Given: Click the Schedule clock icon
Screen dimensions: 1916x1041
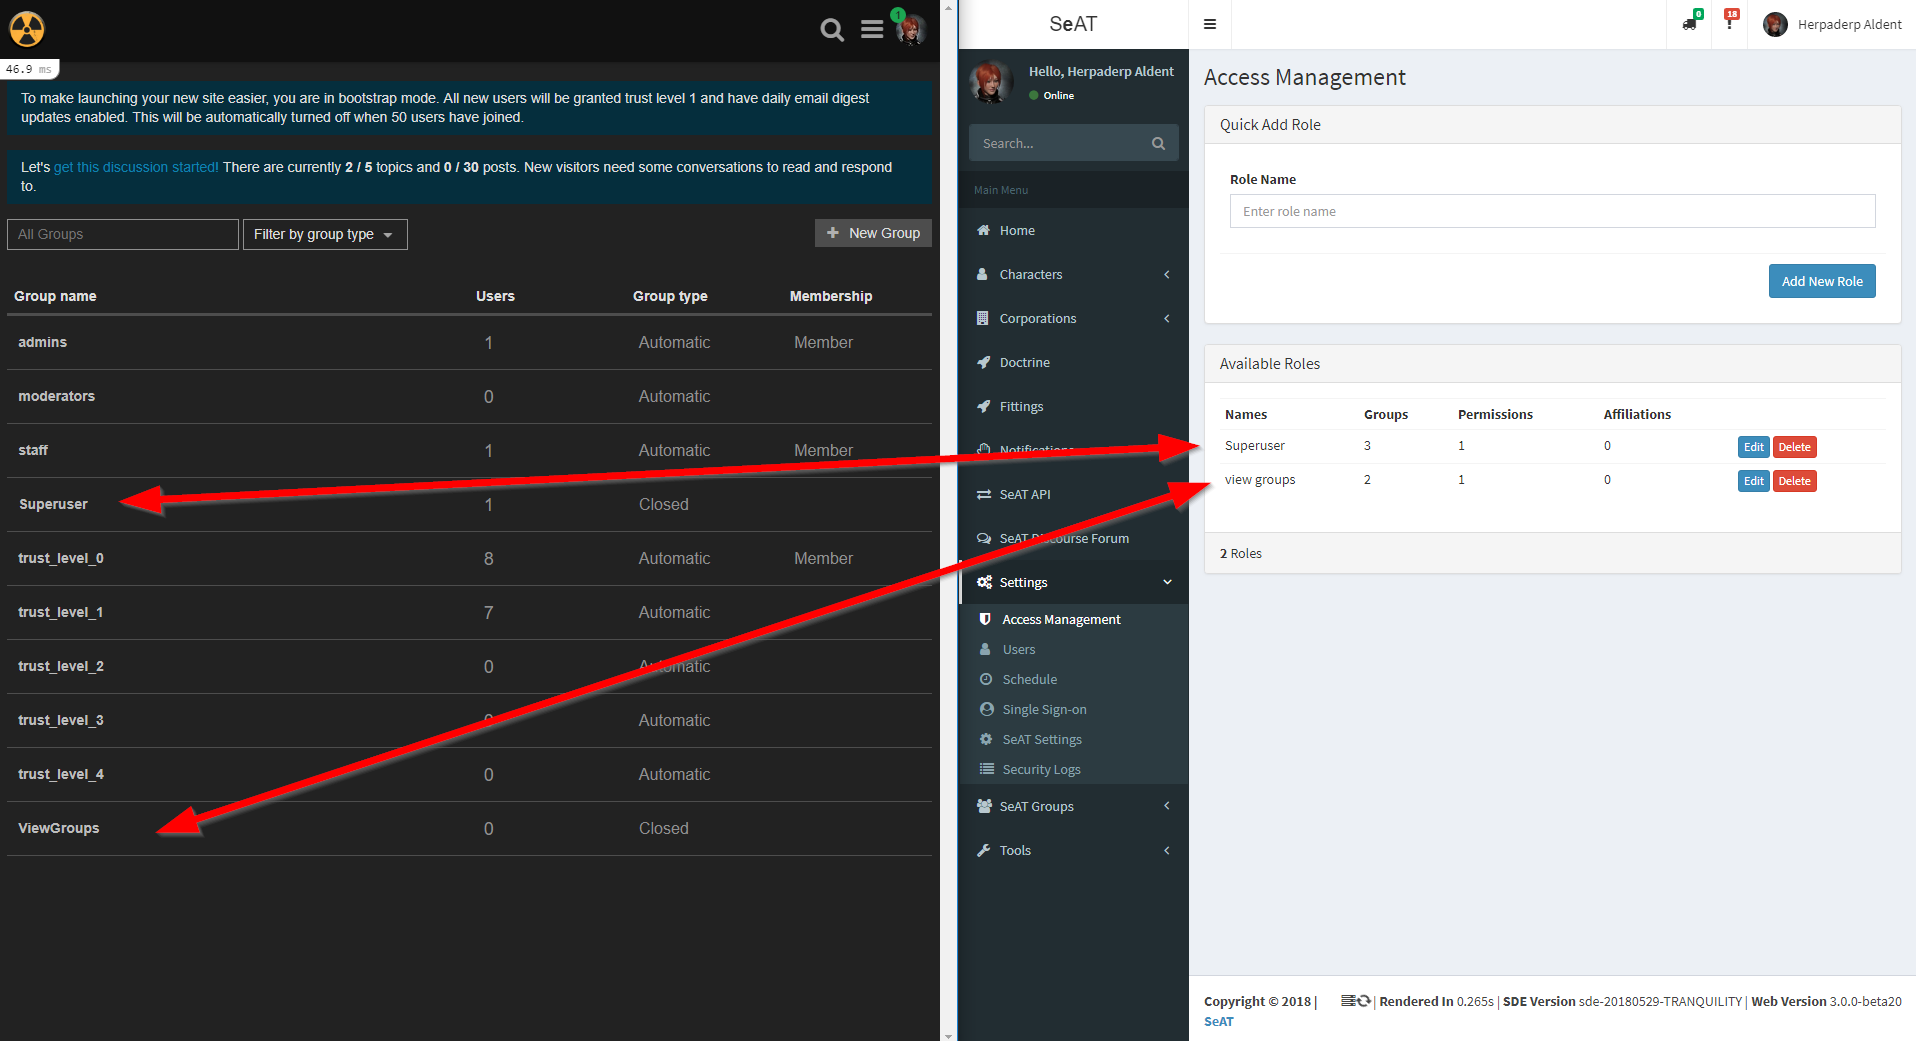Looking at the screenshot, I should [x=986, y=679].
